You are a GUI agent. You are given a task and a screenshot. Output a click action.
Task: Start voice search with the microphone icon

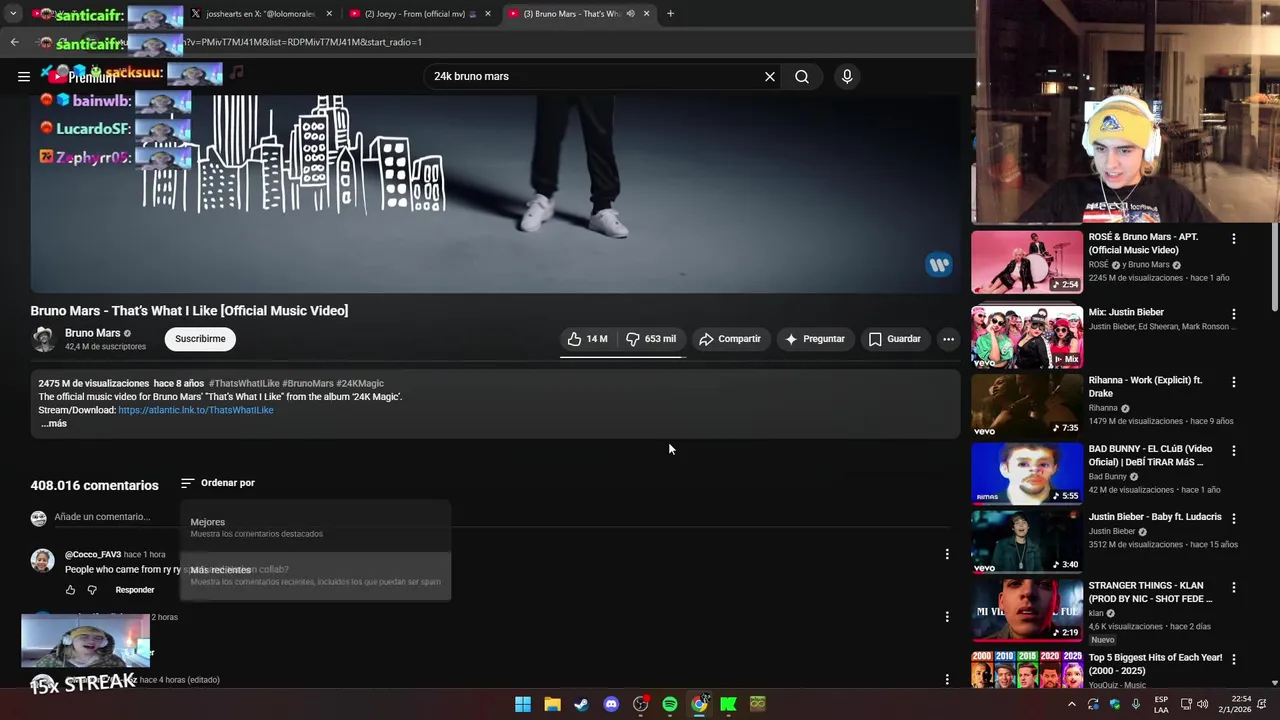(847, 76)
